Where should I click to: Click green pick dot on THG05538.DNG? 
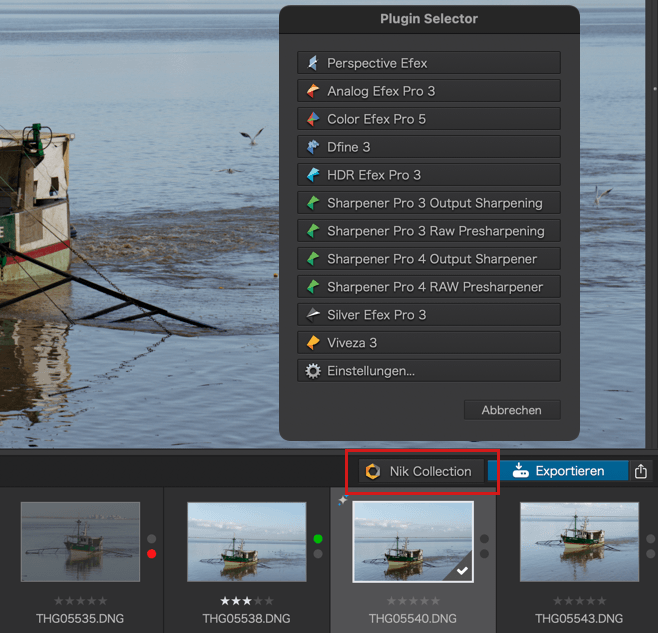tap(318, 539)
